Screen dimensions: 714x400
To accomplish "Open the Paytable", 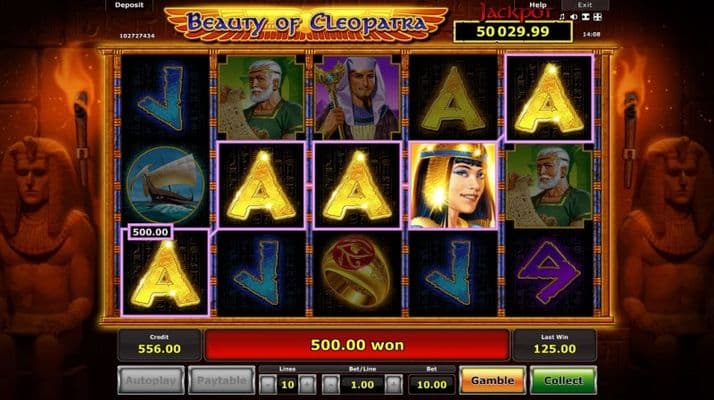I will tap(222, 380).
